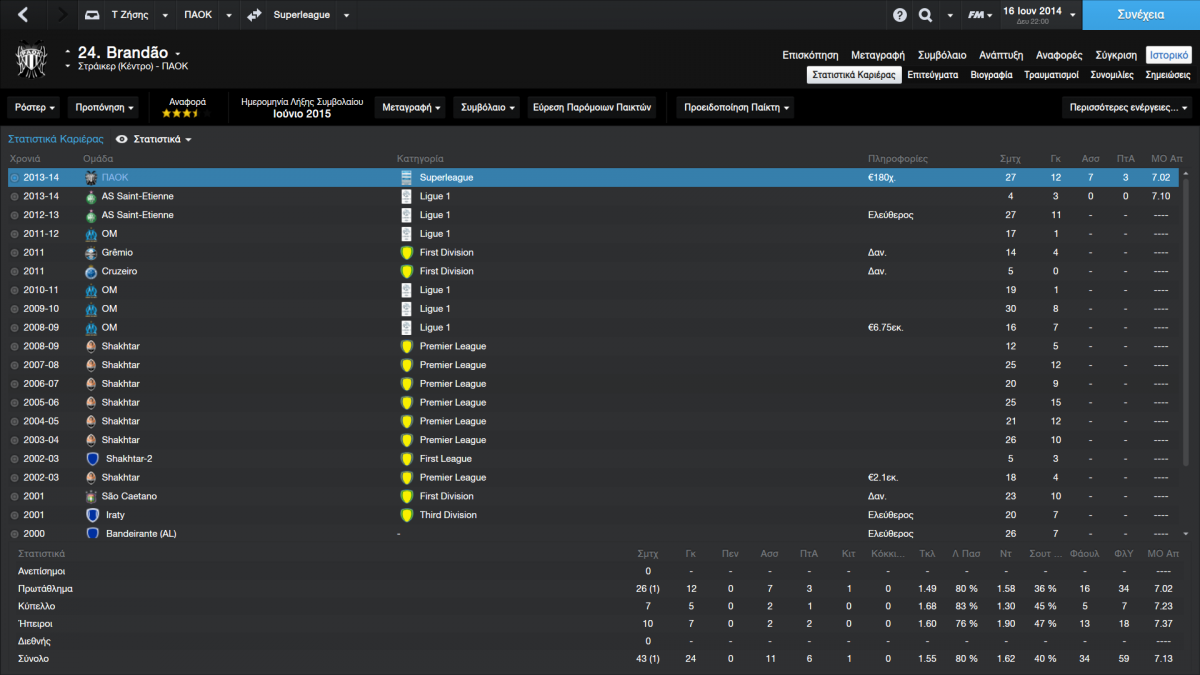Toggle the eye icon beside Στατιστικά
The width and height of the screenshot is (1200, 675).
(x=122, y=139)
